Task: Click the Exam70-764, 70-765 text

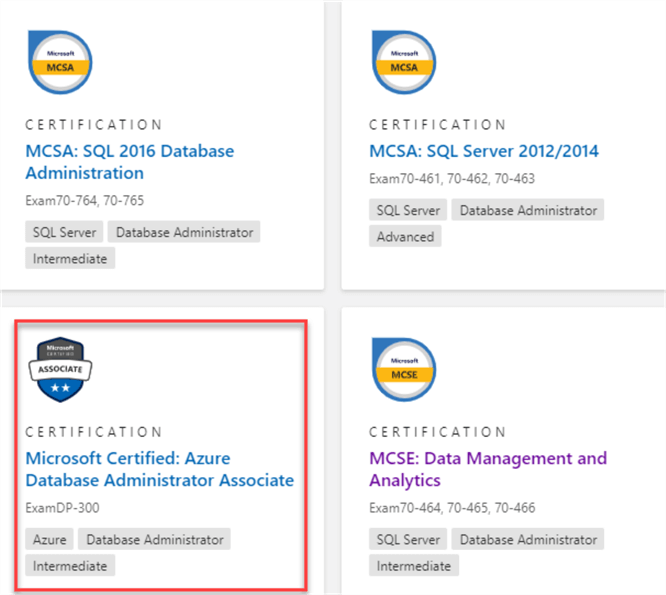Action: click(85, 200)
